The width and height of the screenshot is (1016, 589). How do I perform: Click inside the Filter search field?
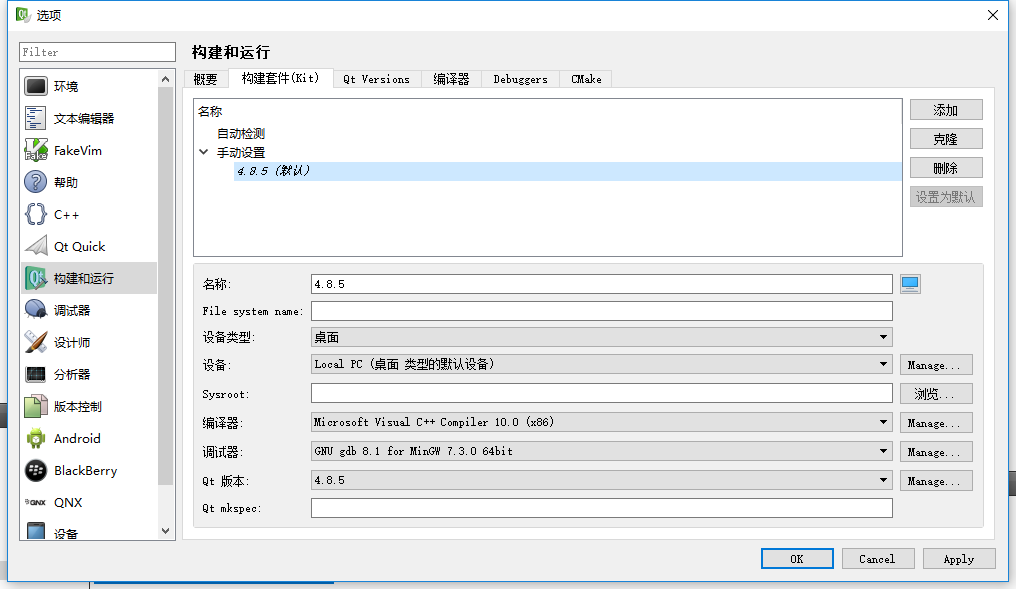[96, 51]
